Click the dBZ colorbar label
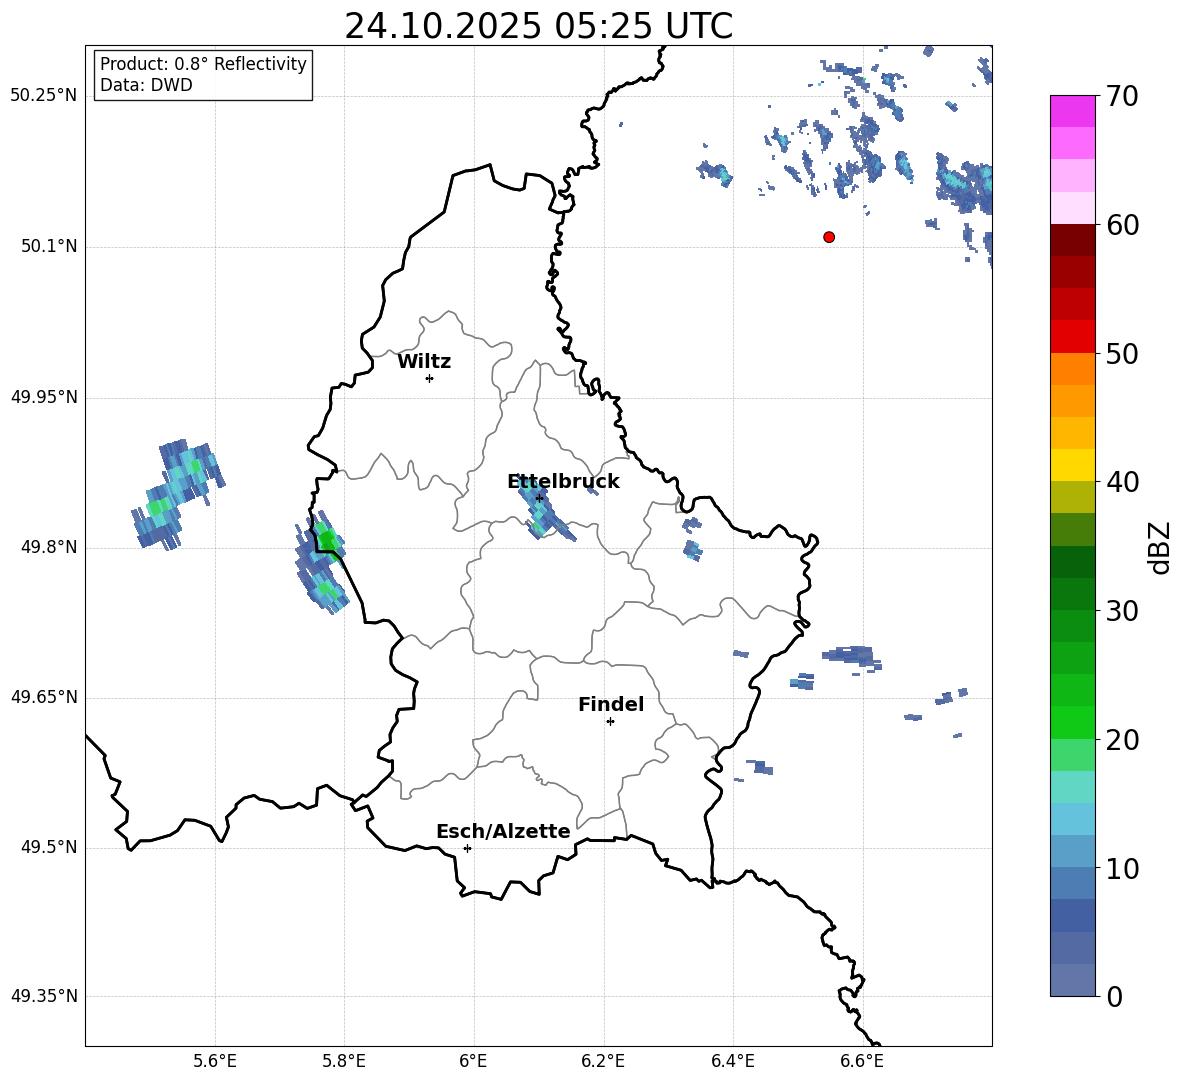Image resolution: width=1184 pixels, height=1081 pixels. (x=1159, y=547)
